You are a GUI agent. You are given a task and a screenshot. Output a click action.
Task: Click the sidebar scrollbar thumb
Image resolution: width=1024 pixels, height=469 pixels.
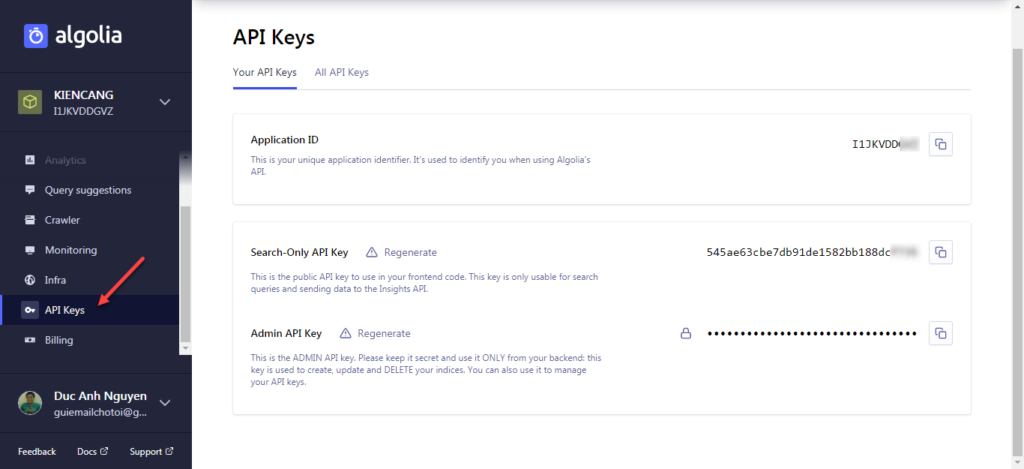pyautogui.click(x=185, y=274)
